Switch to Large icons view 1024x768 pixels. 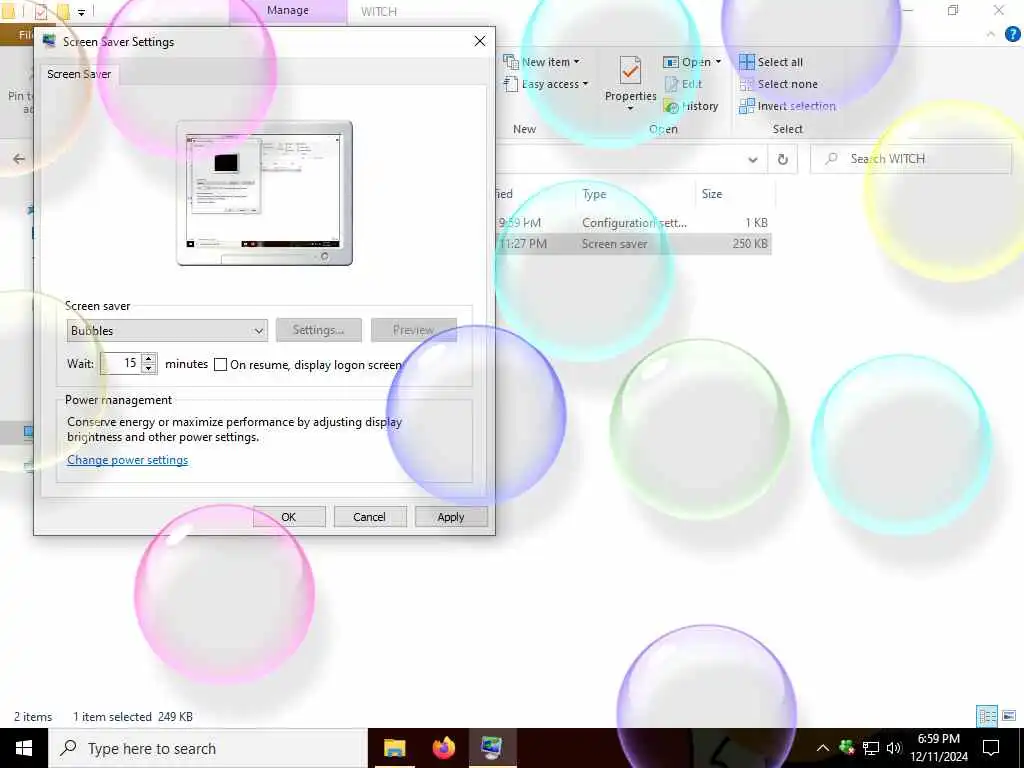[x=1009, y=716]
